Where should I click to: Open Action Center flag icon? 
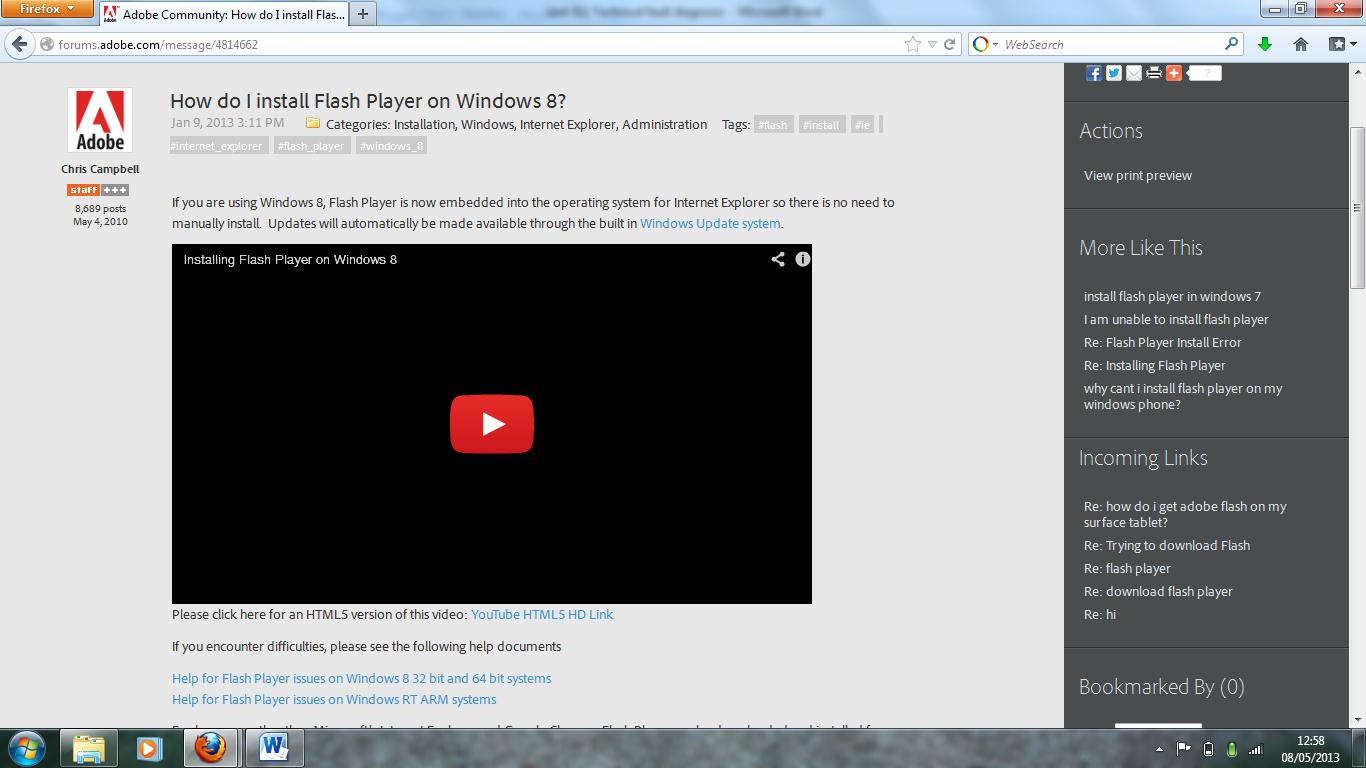click(x=1183, y=748)
